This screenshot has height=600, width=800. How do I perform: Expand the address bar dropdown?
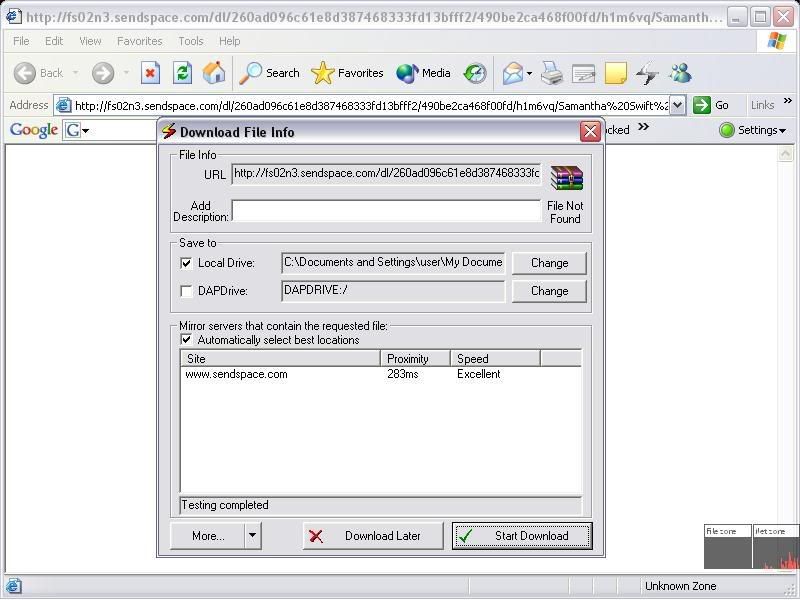click(x=677, y=105)
